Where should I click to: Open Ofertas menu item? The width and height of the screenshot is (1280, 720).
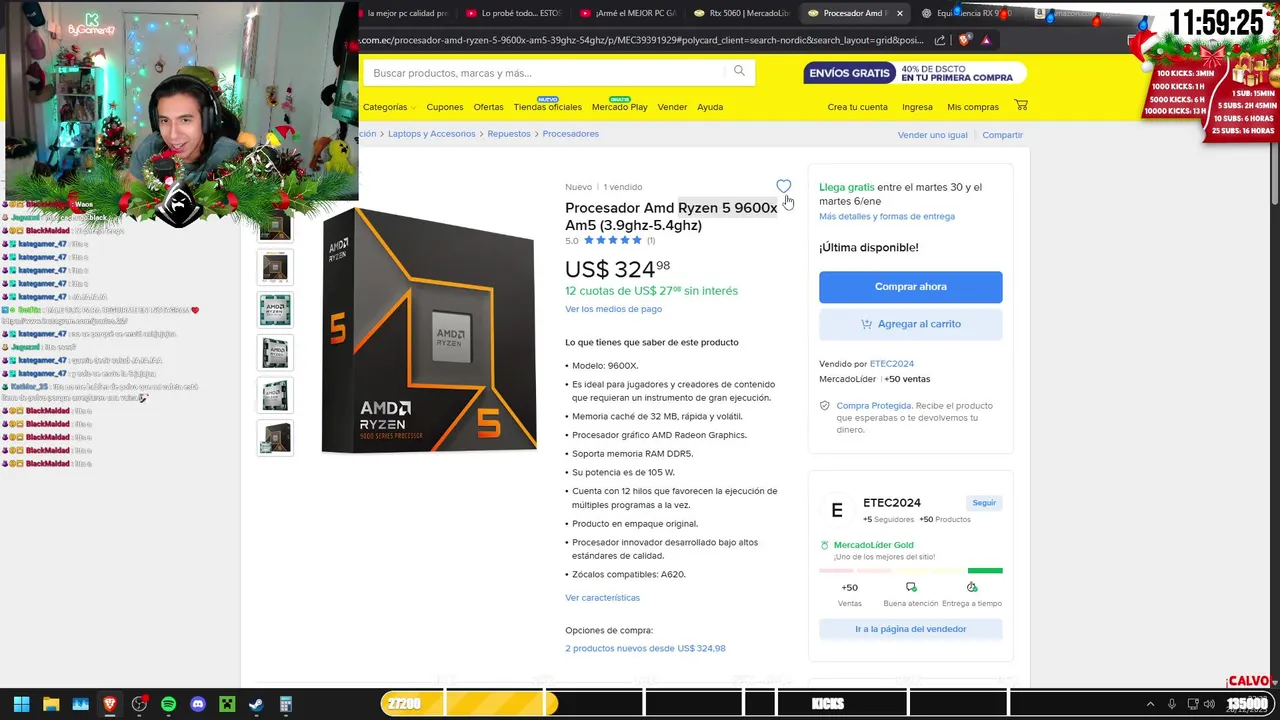488,107
